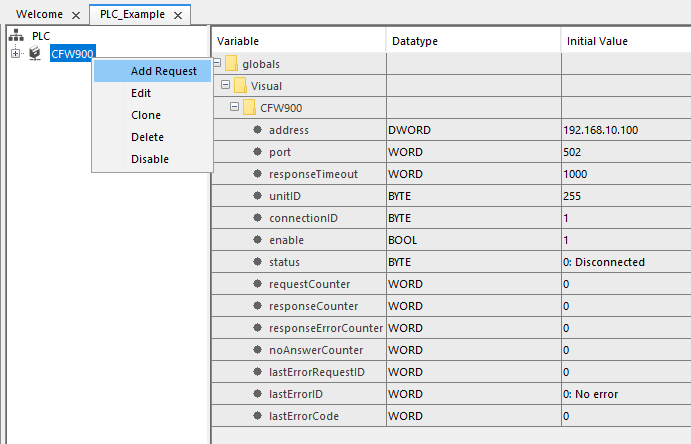The height and width of the screenshot is (444, 691).
Task: Click the globals folder icon
Action: [x=232, y=64]
